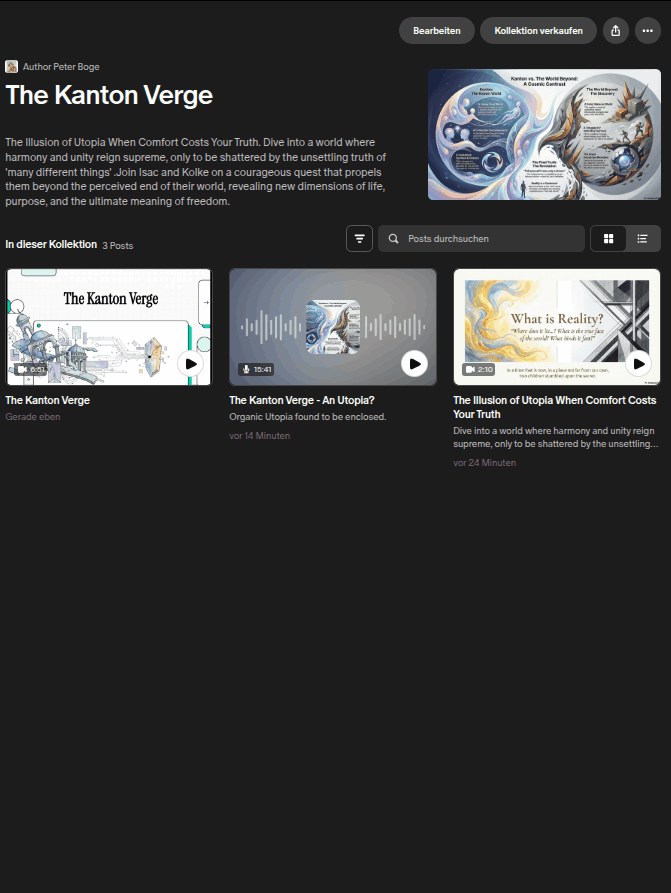This screenshot has height=893, width=671.
Task: Click the Bearbeiten button
Action: tap(437, 31)
